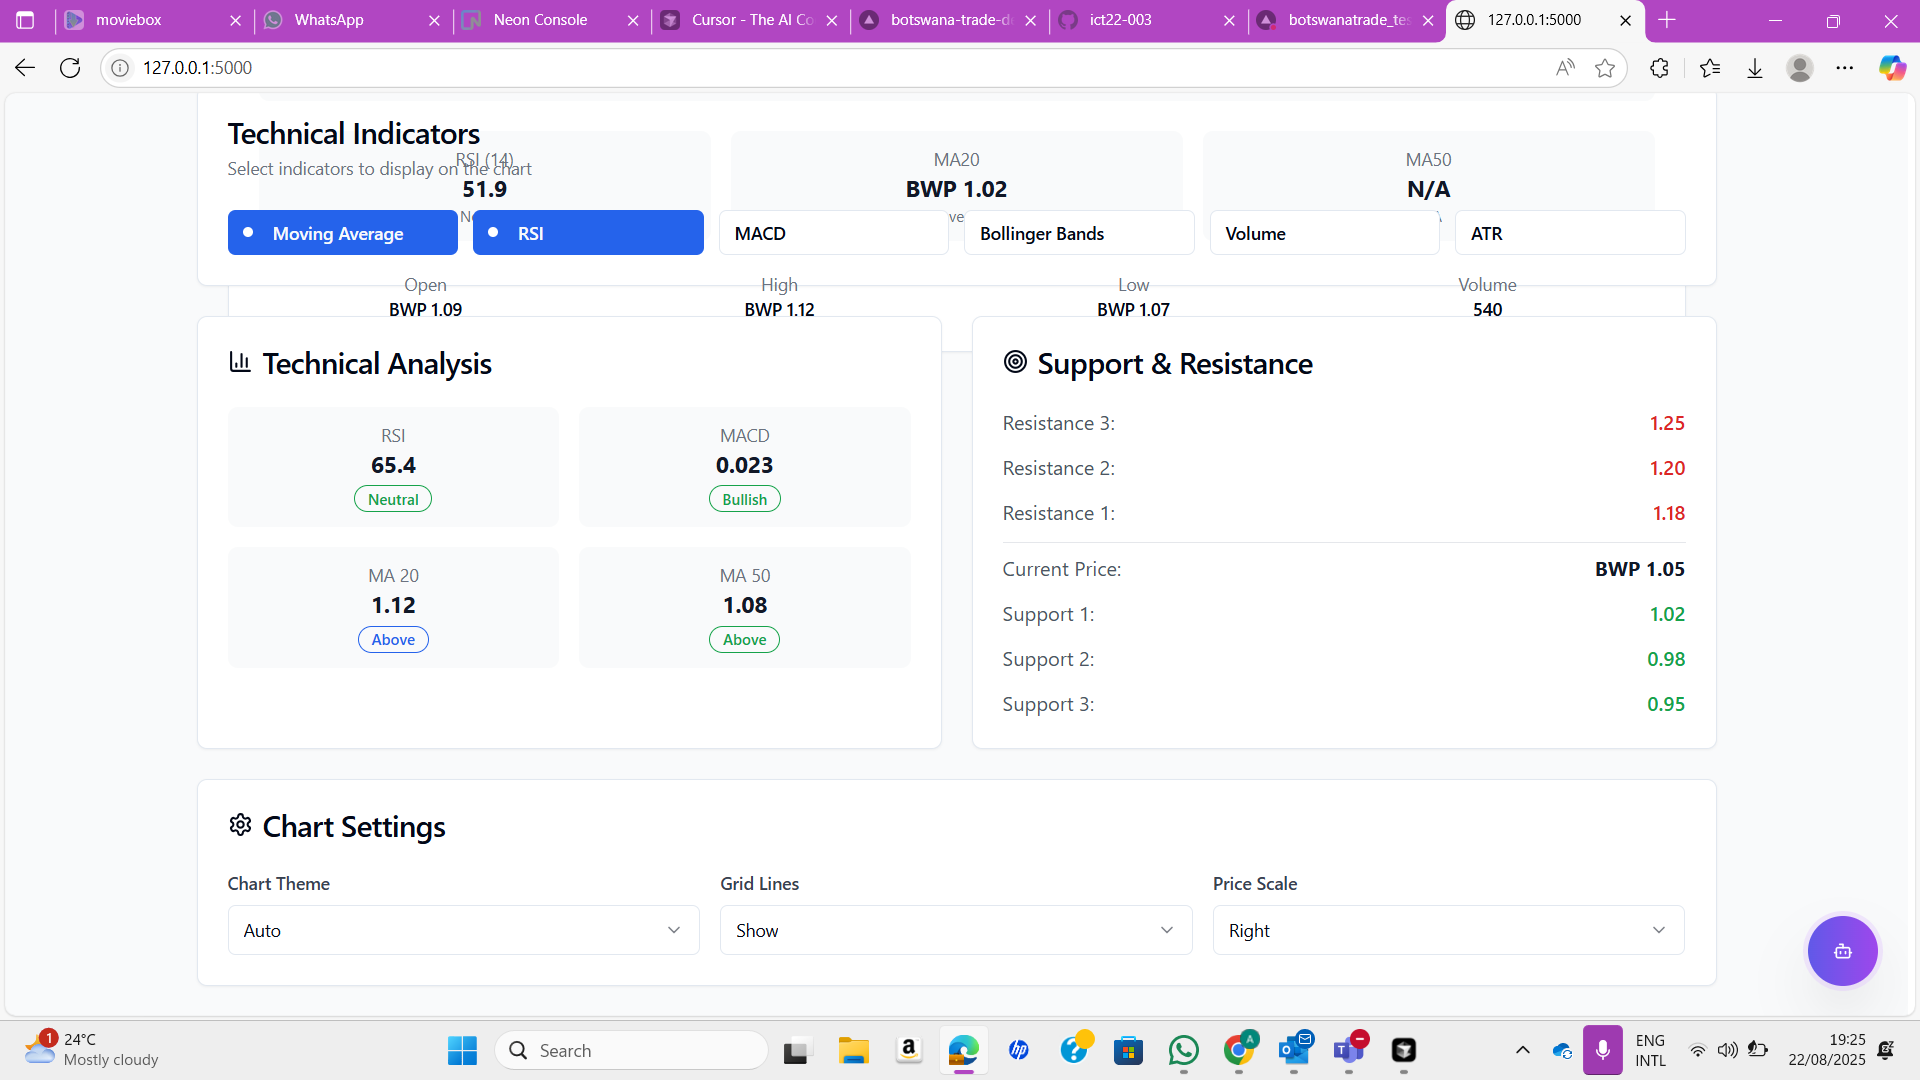Open the Grid Lines dropdown

955,930
